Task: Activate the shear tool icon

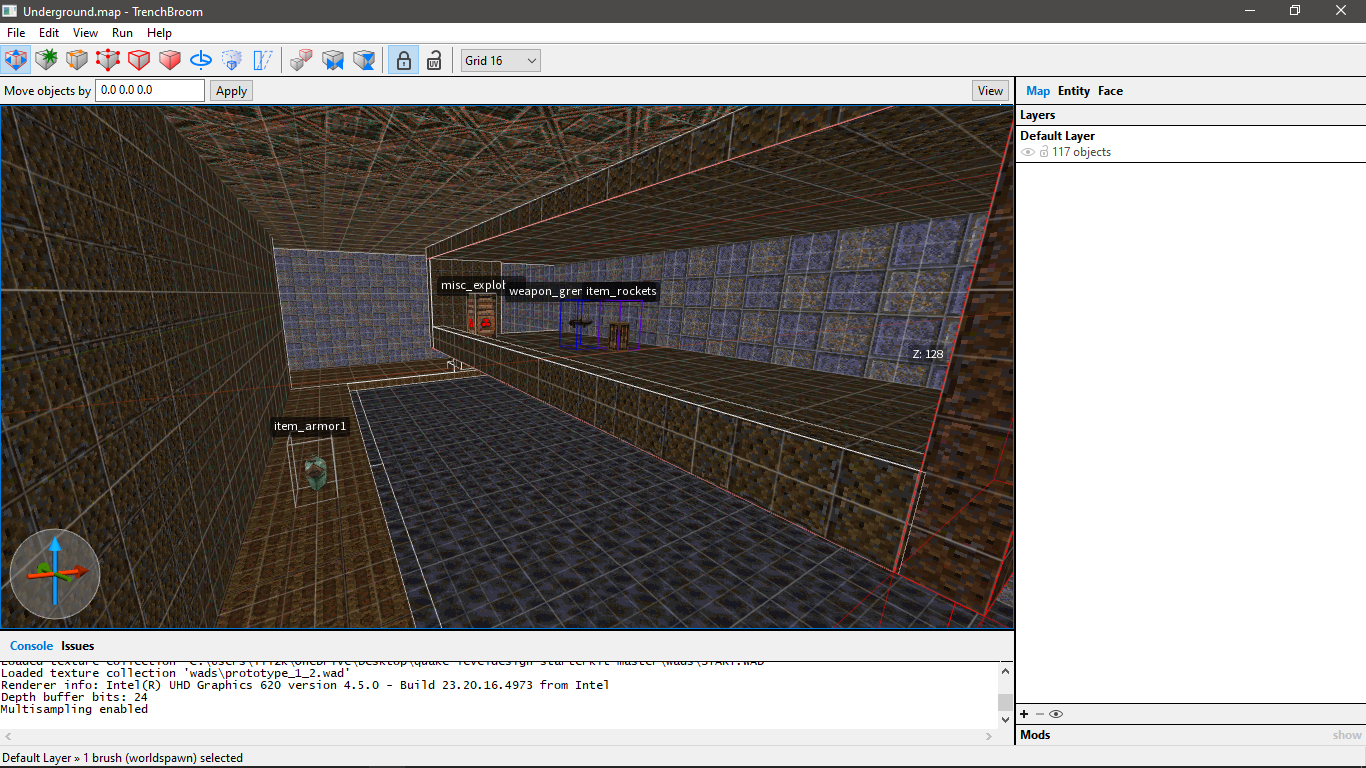Action: [263, 60]
